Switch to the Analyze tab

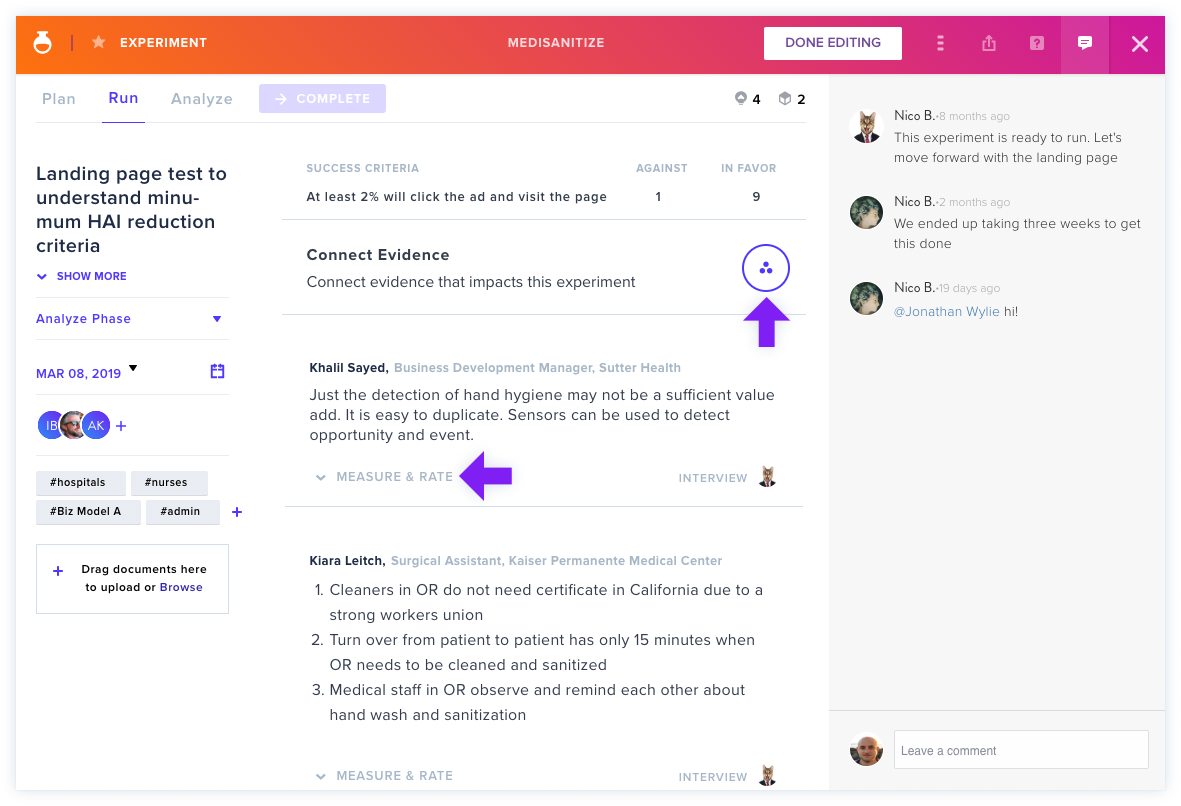[x=202, y=99]
